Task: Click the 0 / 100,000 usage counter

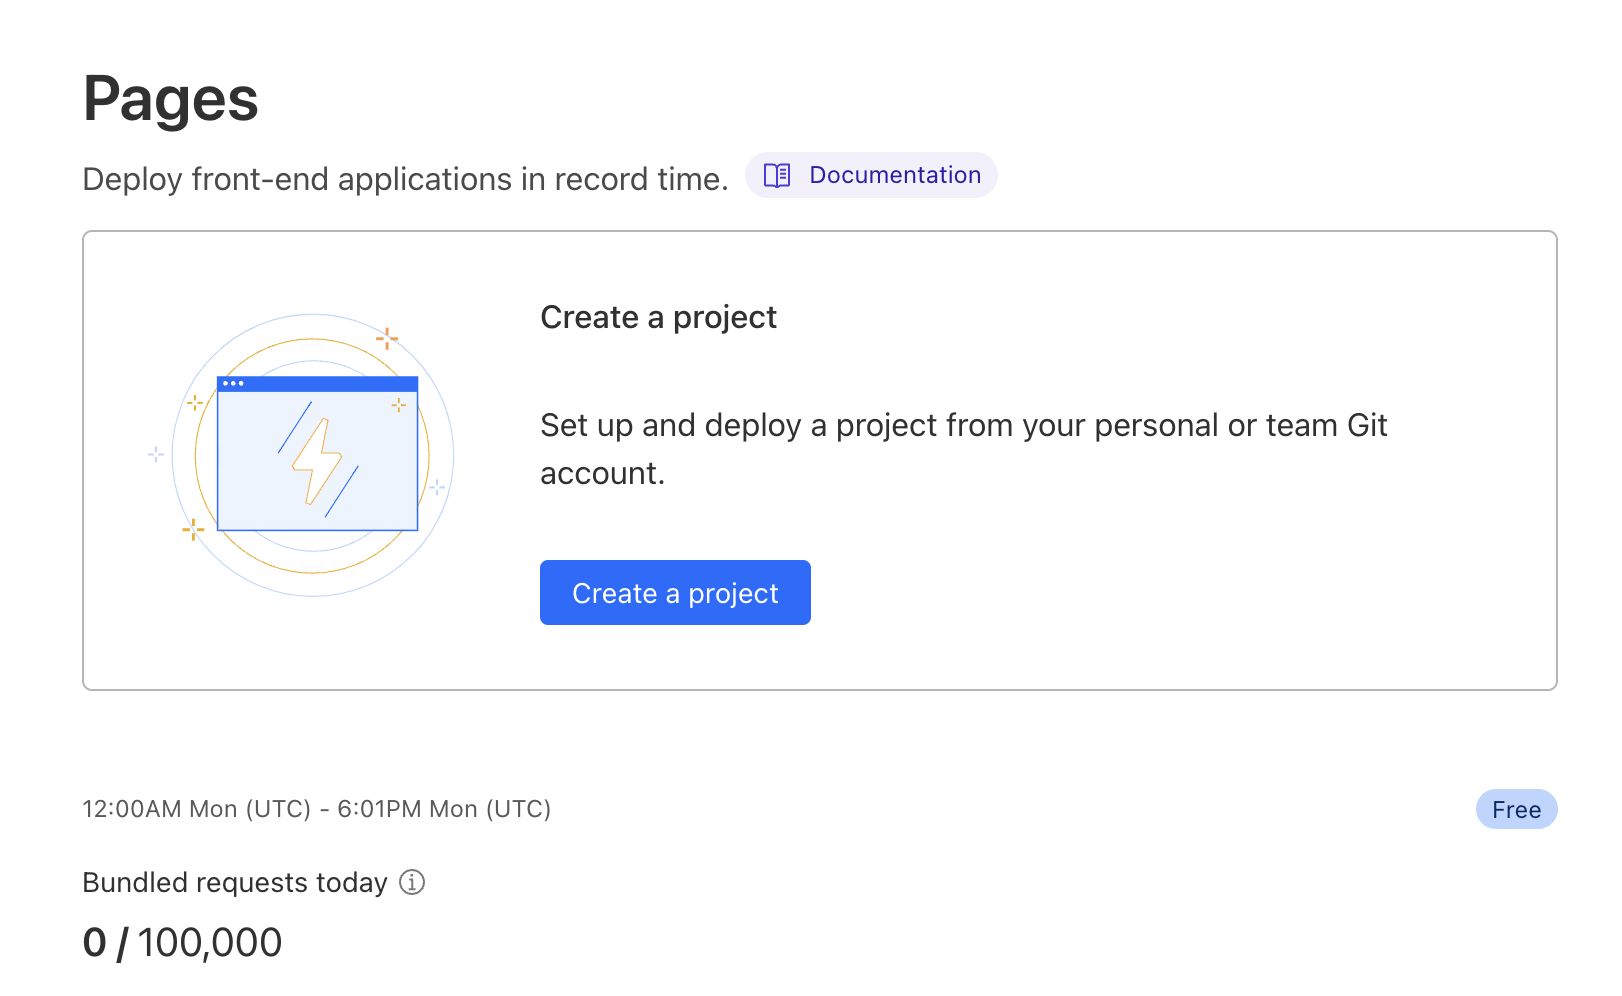Action: point(182,941)
